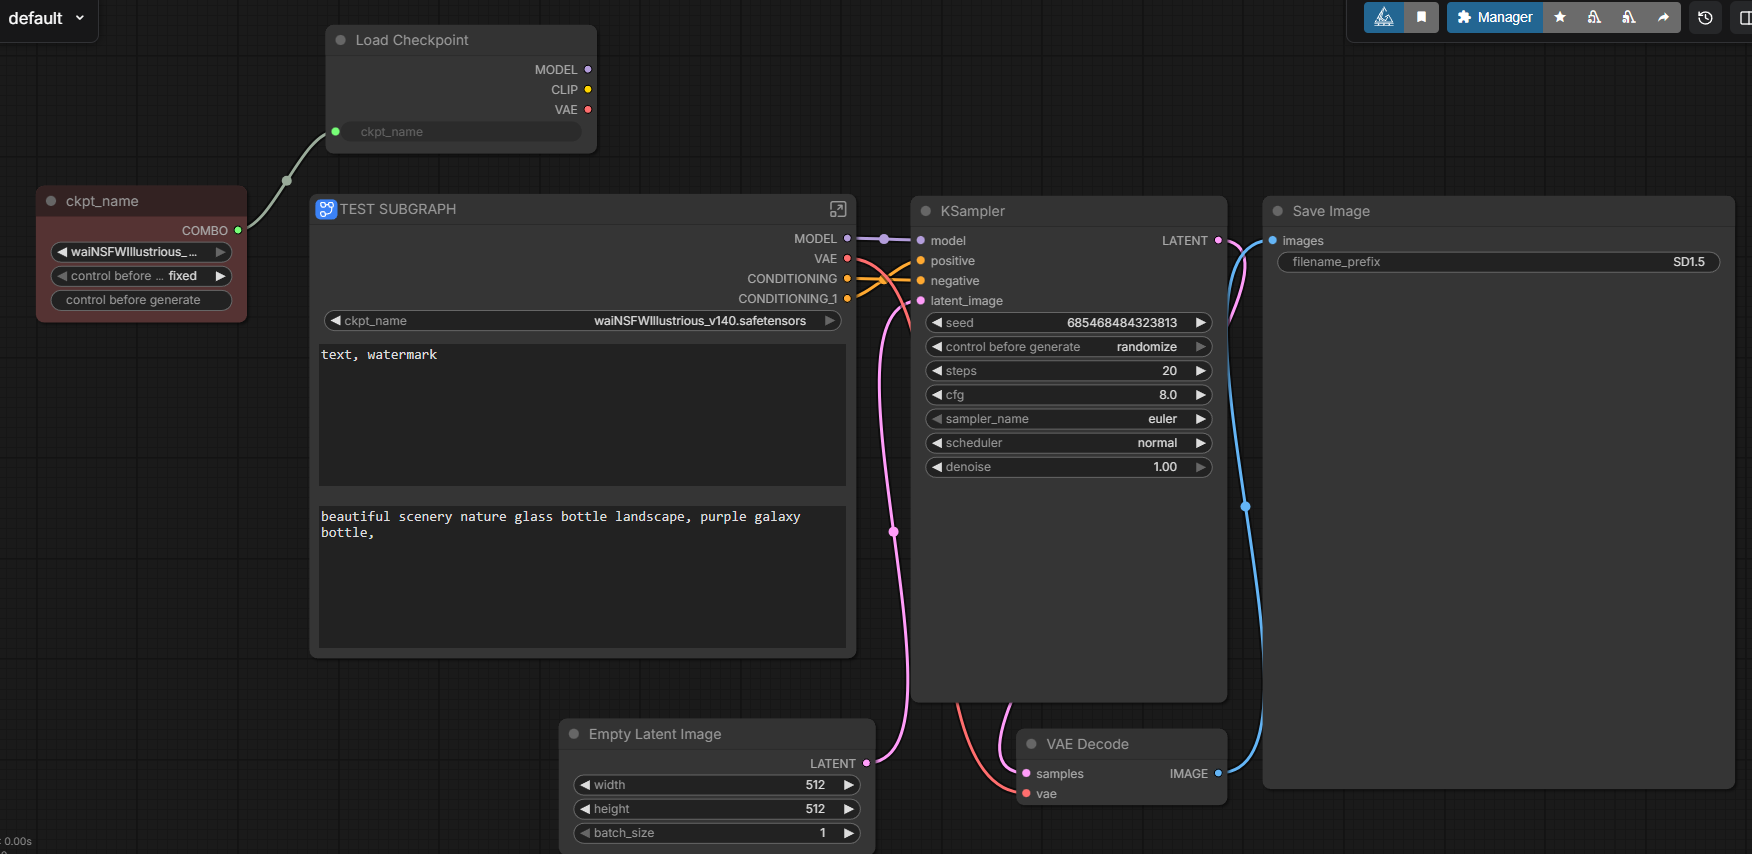Click KSampler negative input slot
This screenshot has width=1752, height=854.
coord(921,280)
